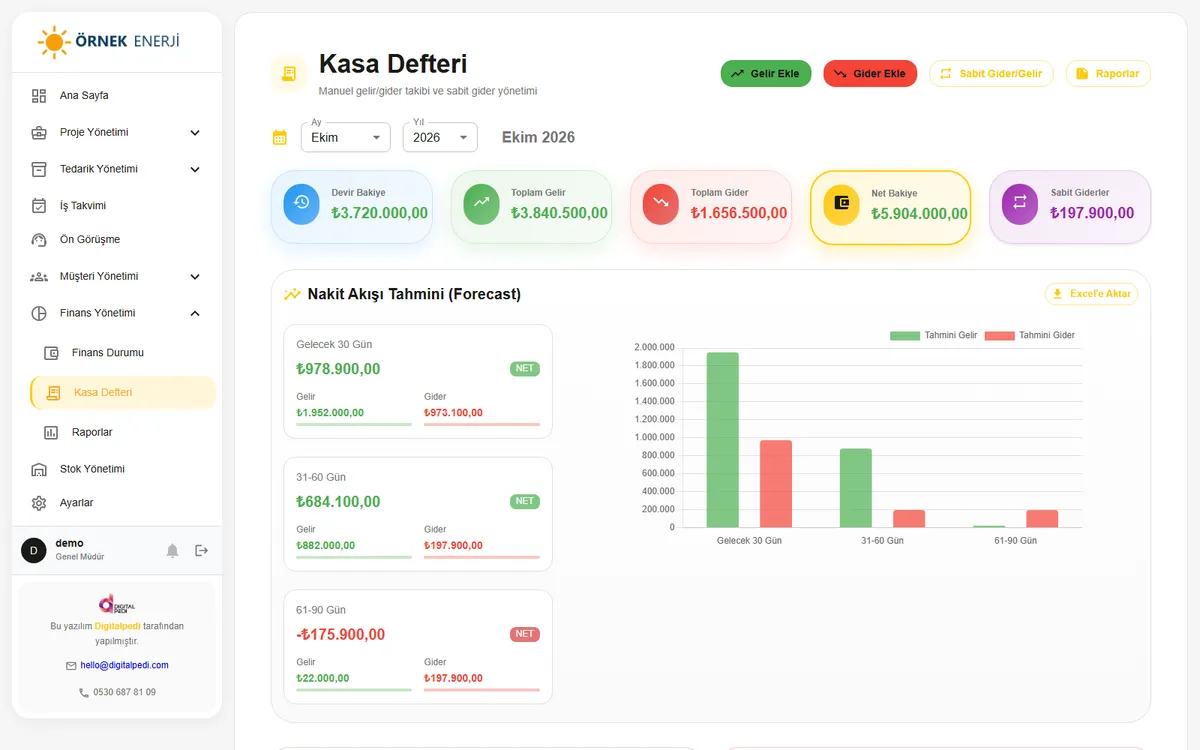Click the Müşteri Yönetimi people icon

pos(39,276)
